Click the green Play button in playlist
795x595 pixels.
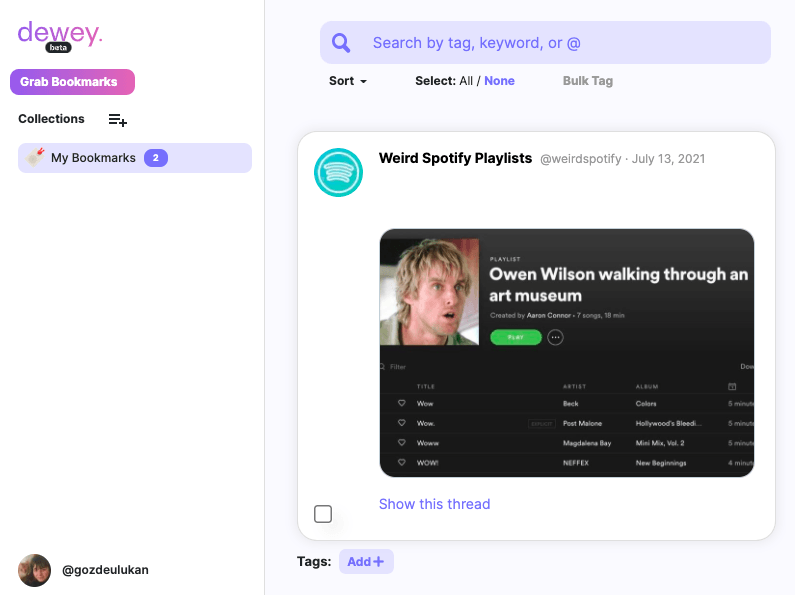[516, 337]
